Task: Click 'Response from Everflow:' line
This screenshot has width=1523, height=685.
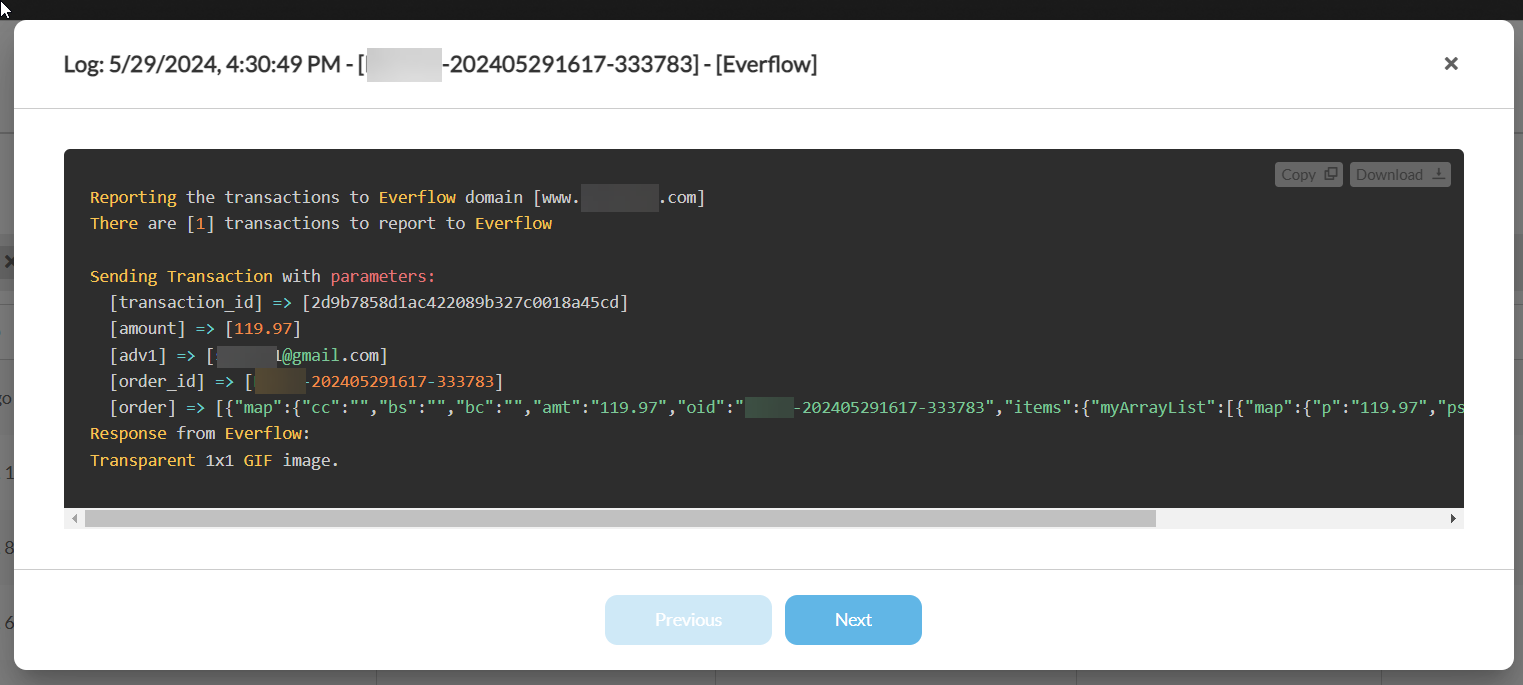Action: 200,434
